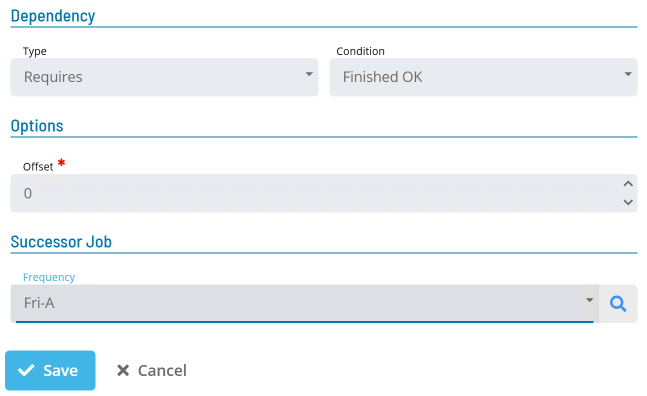
Task: Open the Type dropdown arrow
Action: coord(309,74)
